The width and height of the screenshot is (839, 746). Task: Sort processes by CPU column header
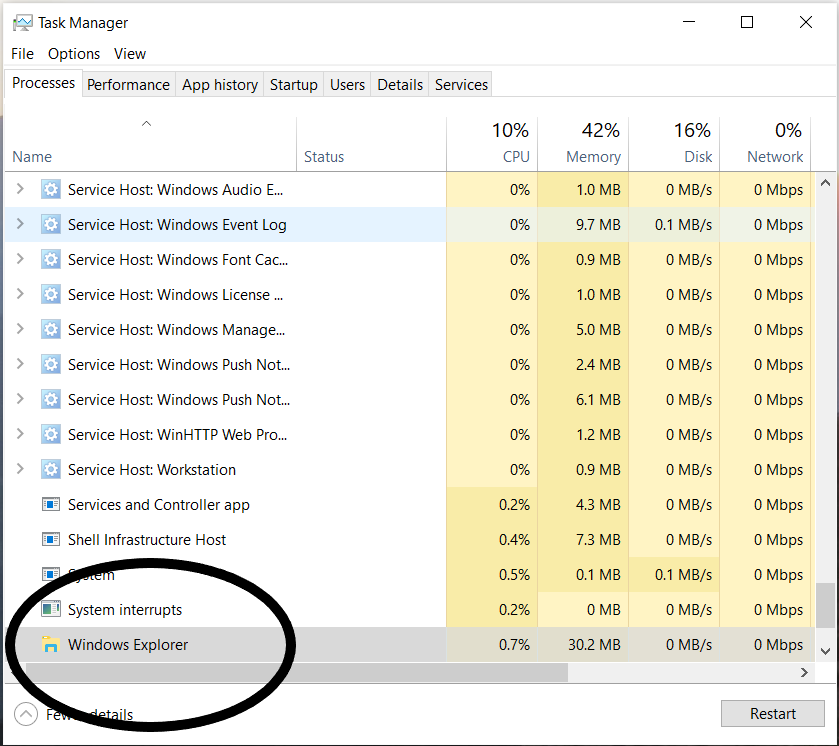point(509,145)
